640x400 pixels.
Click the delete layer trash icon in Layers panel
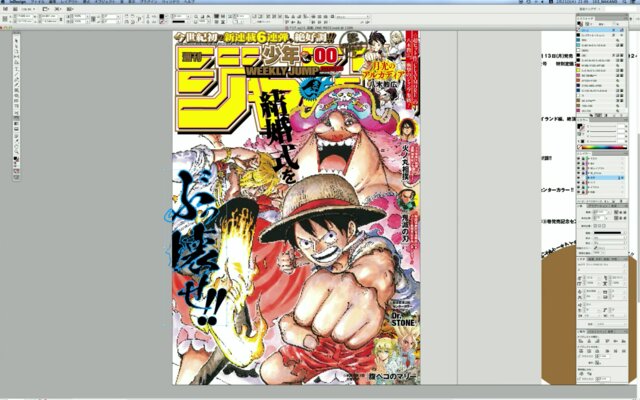(x=622, y=201)
